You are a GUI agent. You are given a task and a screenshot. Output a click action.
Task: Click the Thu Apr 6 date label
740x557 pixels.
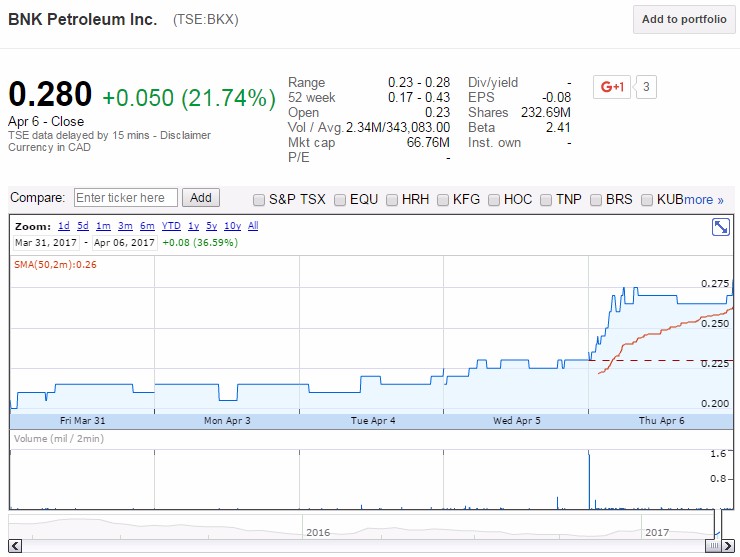coord(661,421)
